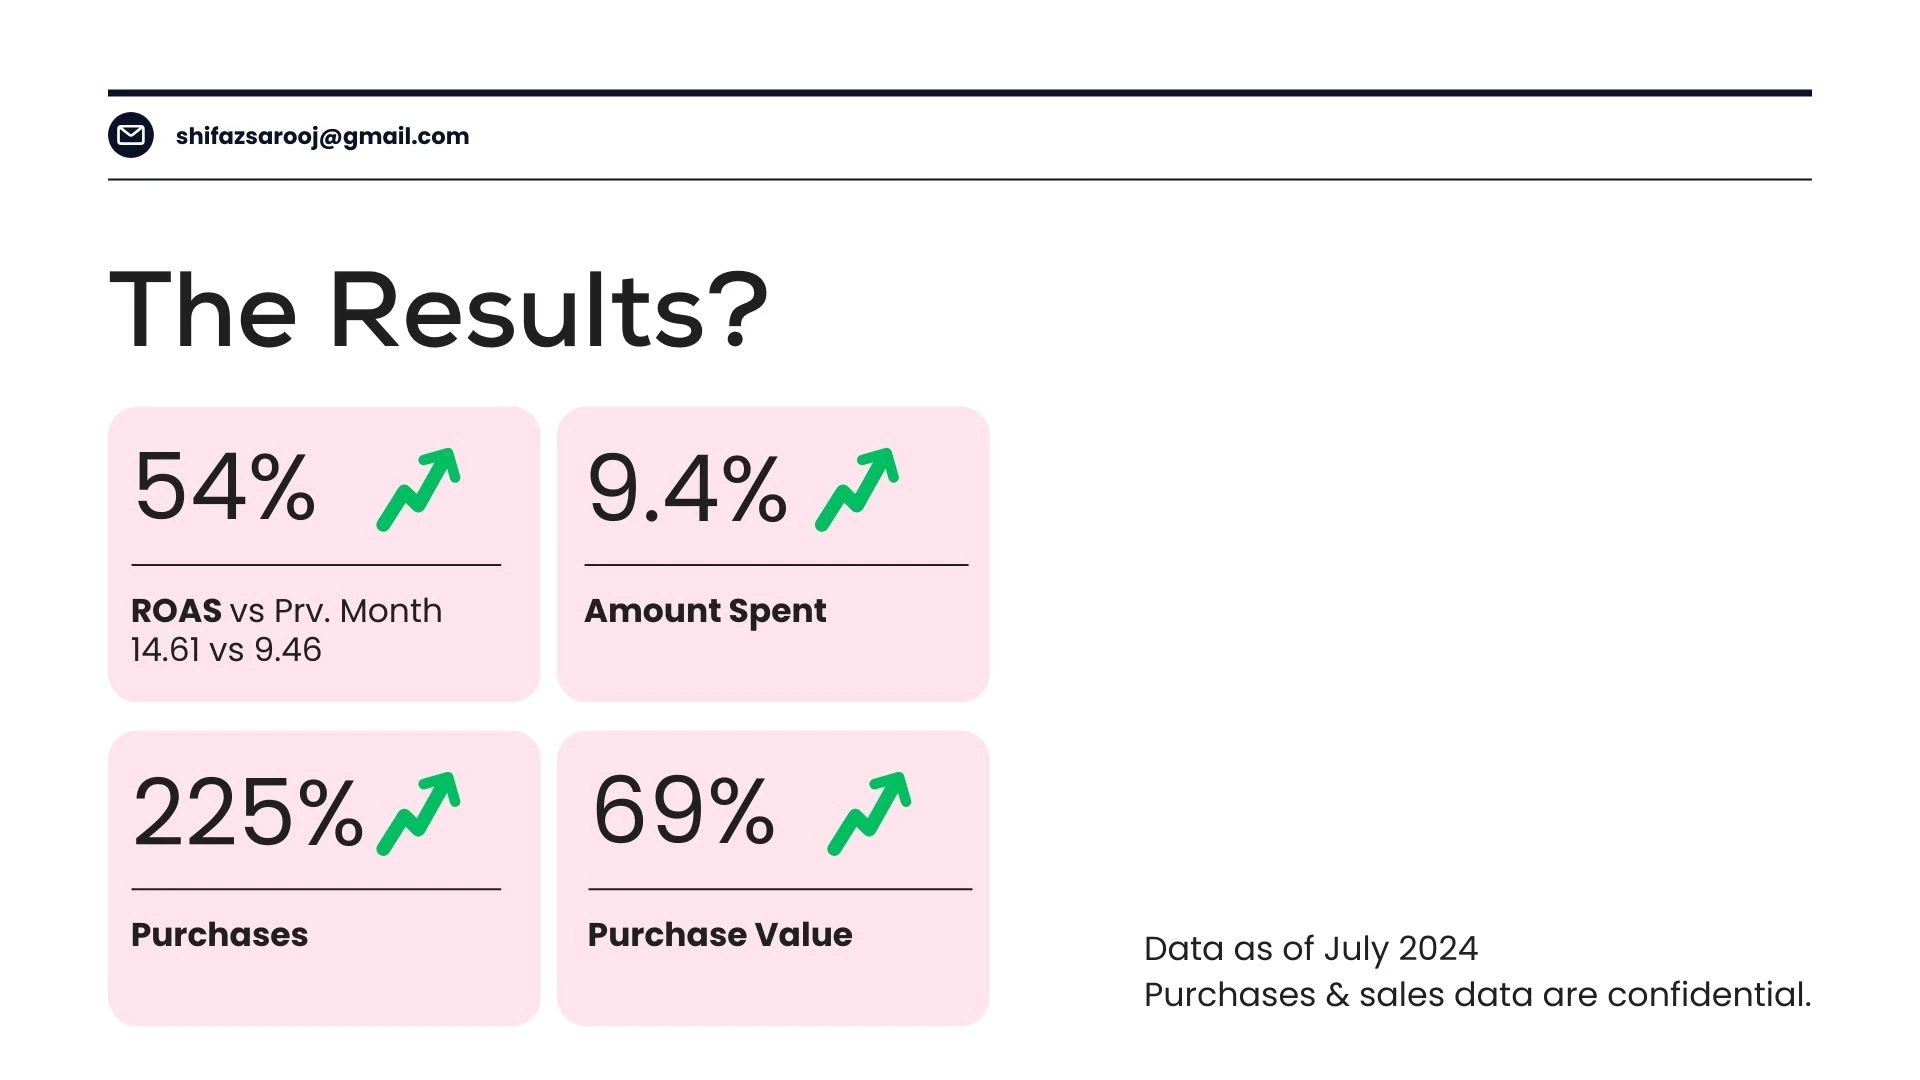The height and width of the screenshot is (1080, 1920).
Task: Click the green arrow beside 54%
Action: click(x=419, y=489)
